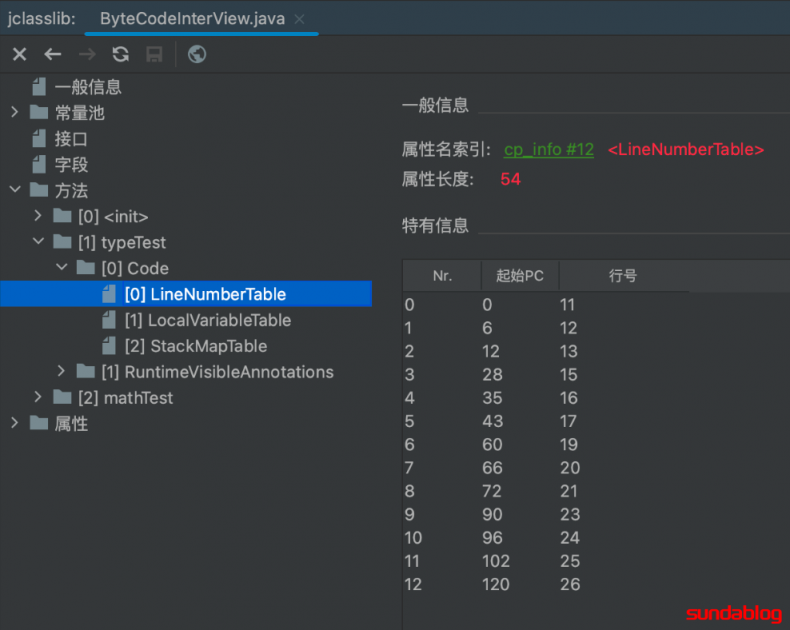Open the cp_info #12 link
Image resolution: width=790 pixels, height=630 pixels.
(x=549, y=150)
